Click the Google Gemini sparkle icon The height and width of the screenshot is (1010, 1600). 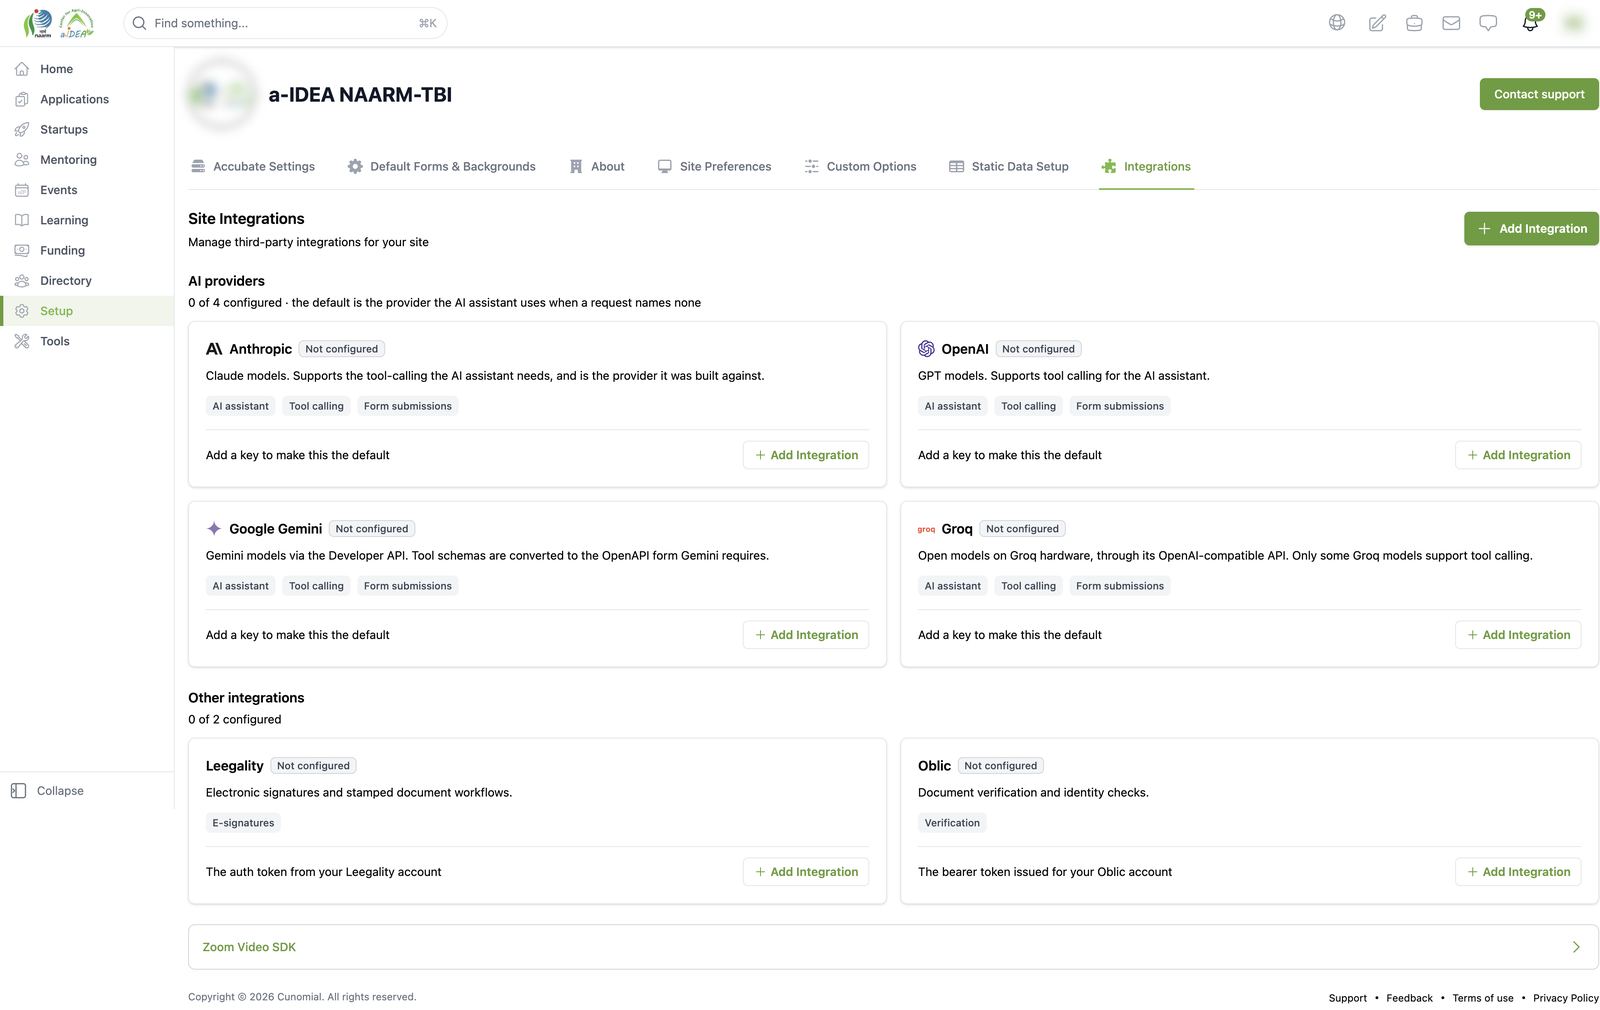click(214, 529)
